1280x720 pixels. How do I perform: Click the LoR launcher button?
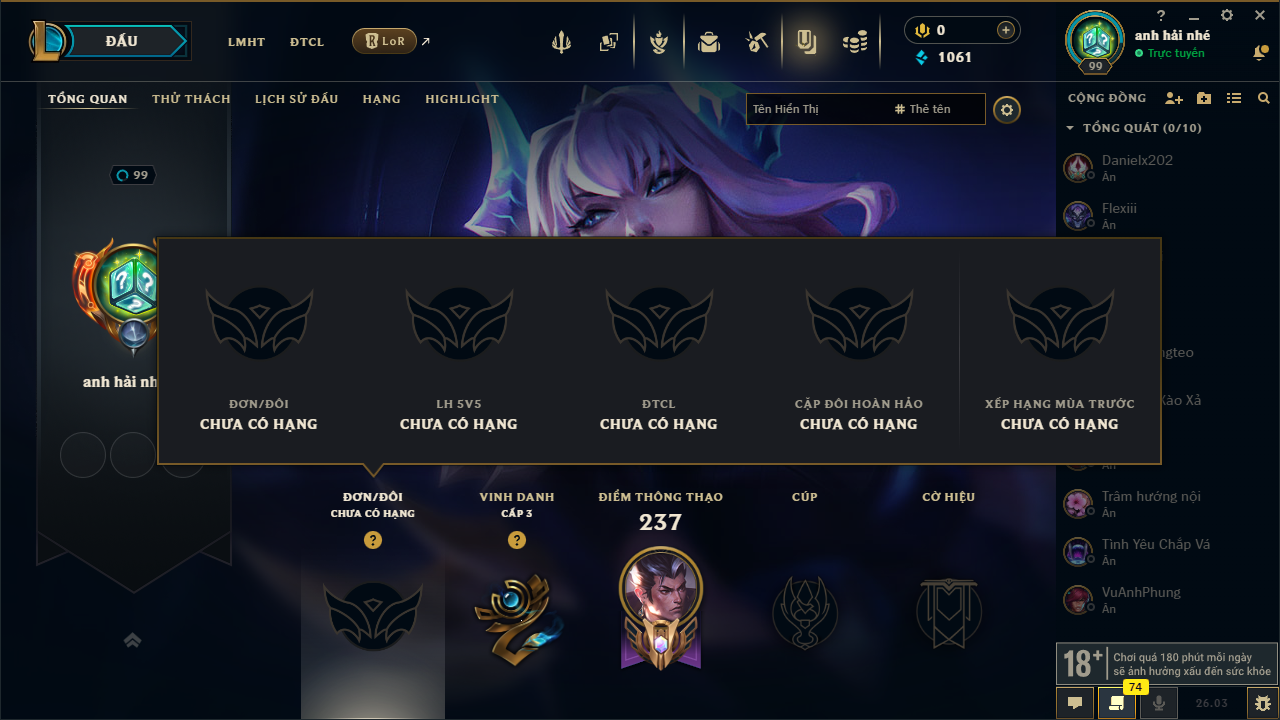click(385, 41)
